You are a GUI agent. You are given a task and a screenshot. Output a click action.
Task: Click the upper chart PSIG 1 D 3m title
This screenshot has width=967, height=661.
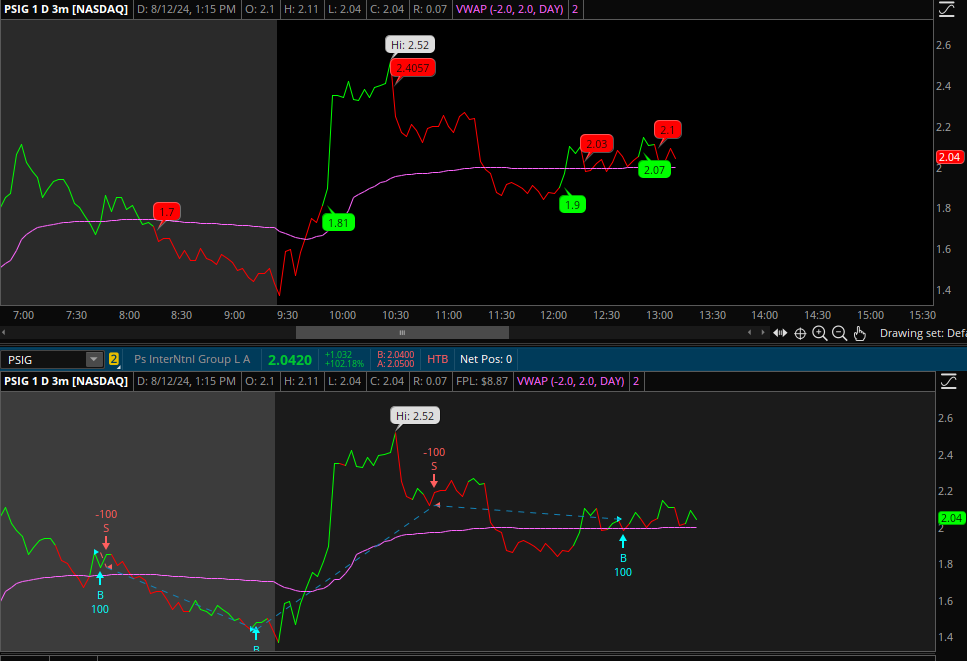[x=65, y=9]
